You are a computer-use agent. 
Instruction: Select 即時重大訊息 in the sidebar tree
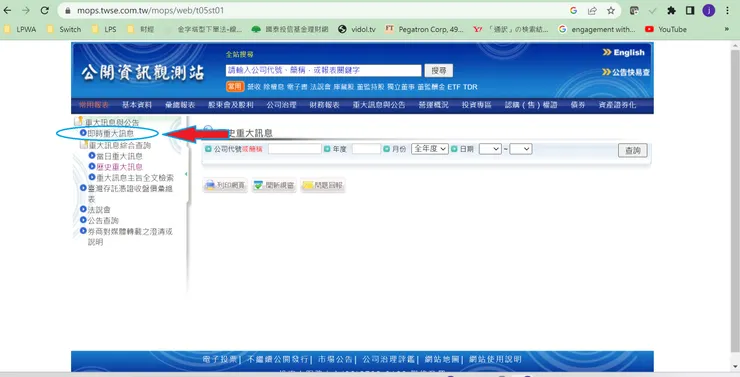click(110, 134)
